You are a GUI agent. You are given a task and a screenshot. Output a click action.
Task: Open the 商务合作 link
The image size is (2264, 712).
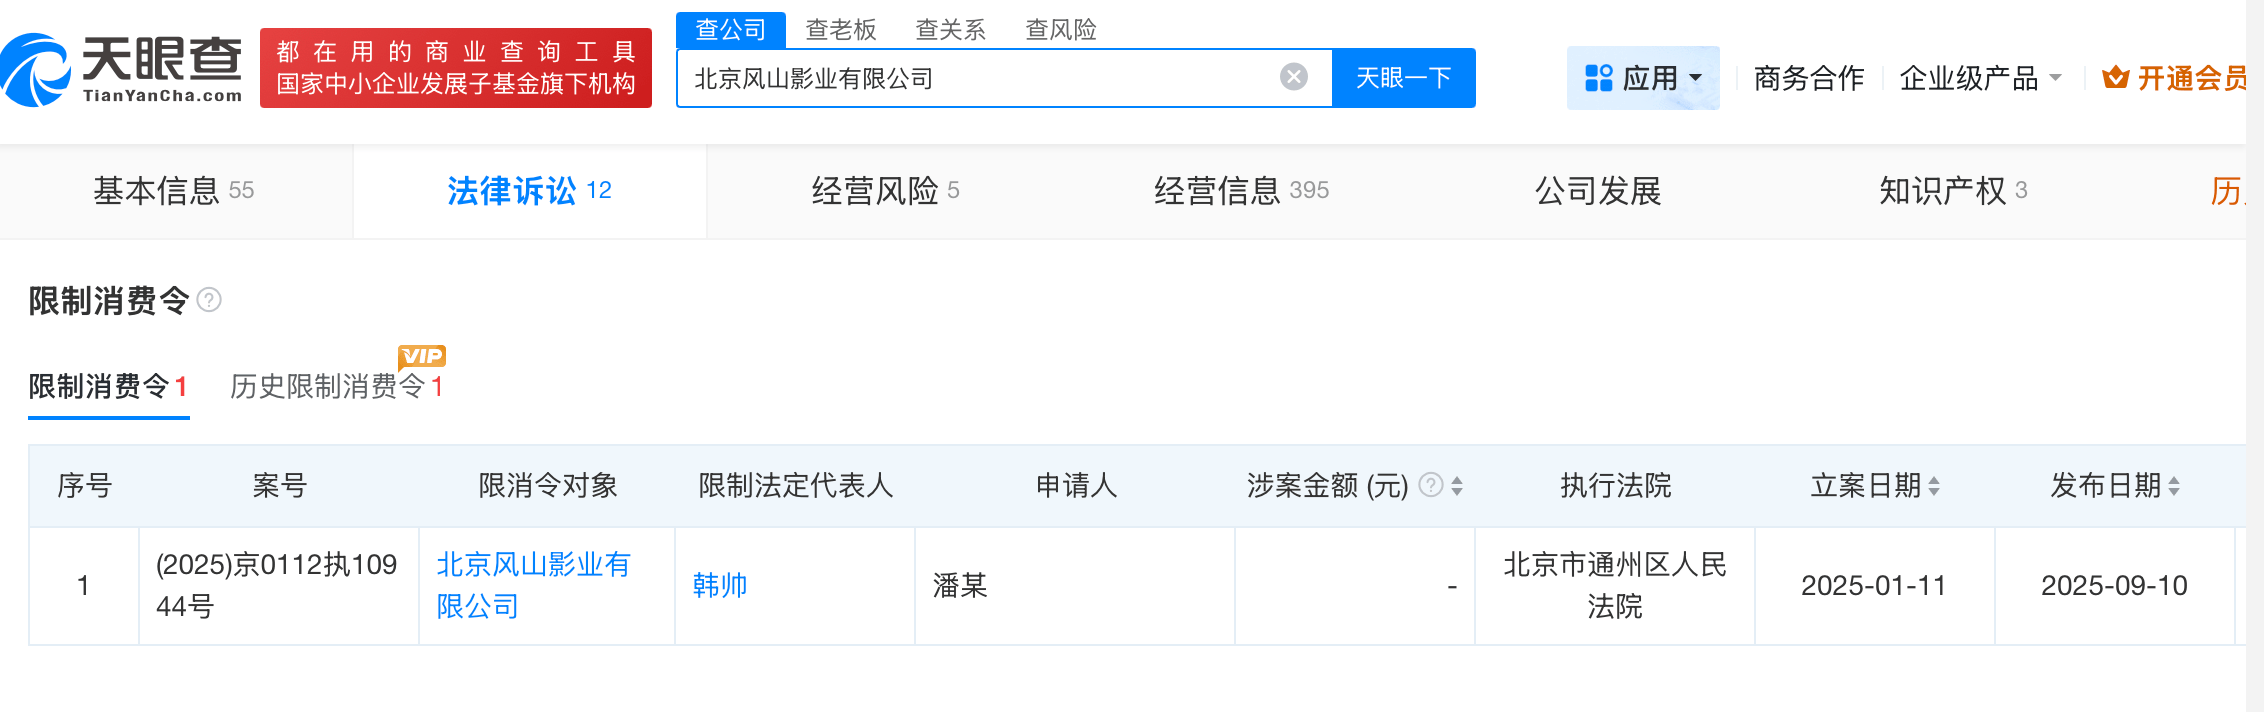[x=1809, y=78]
